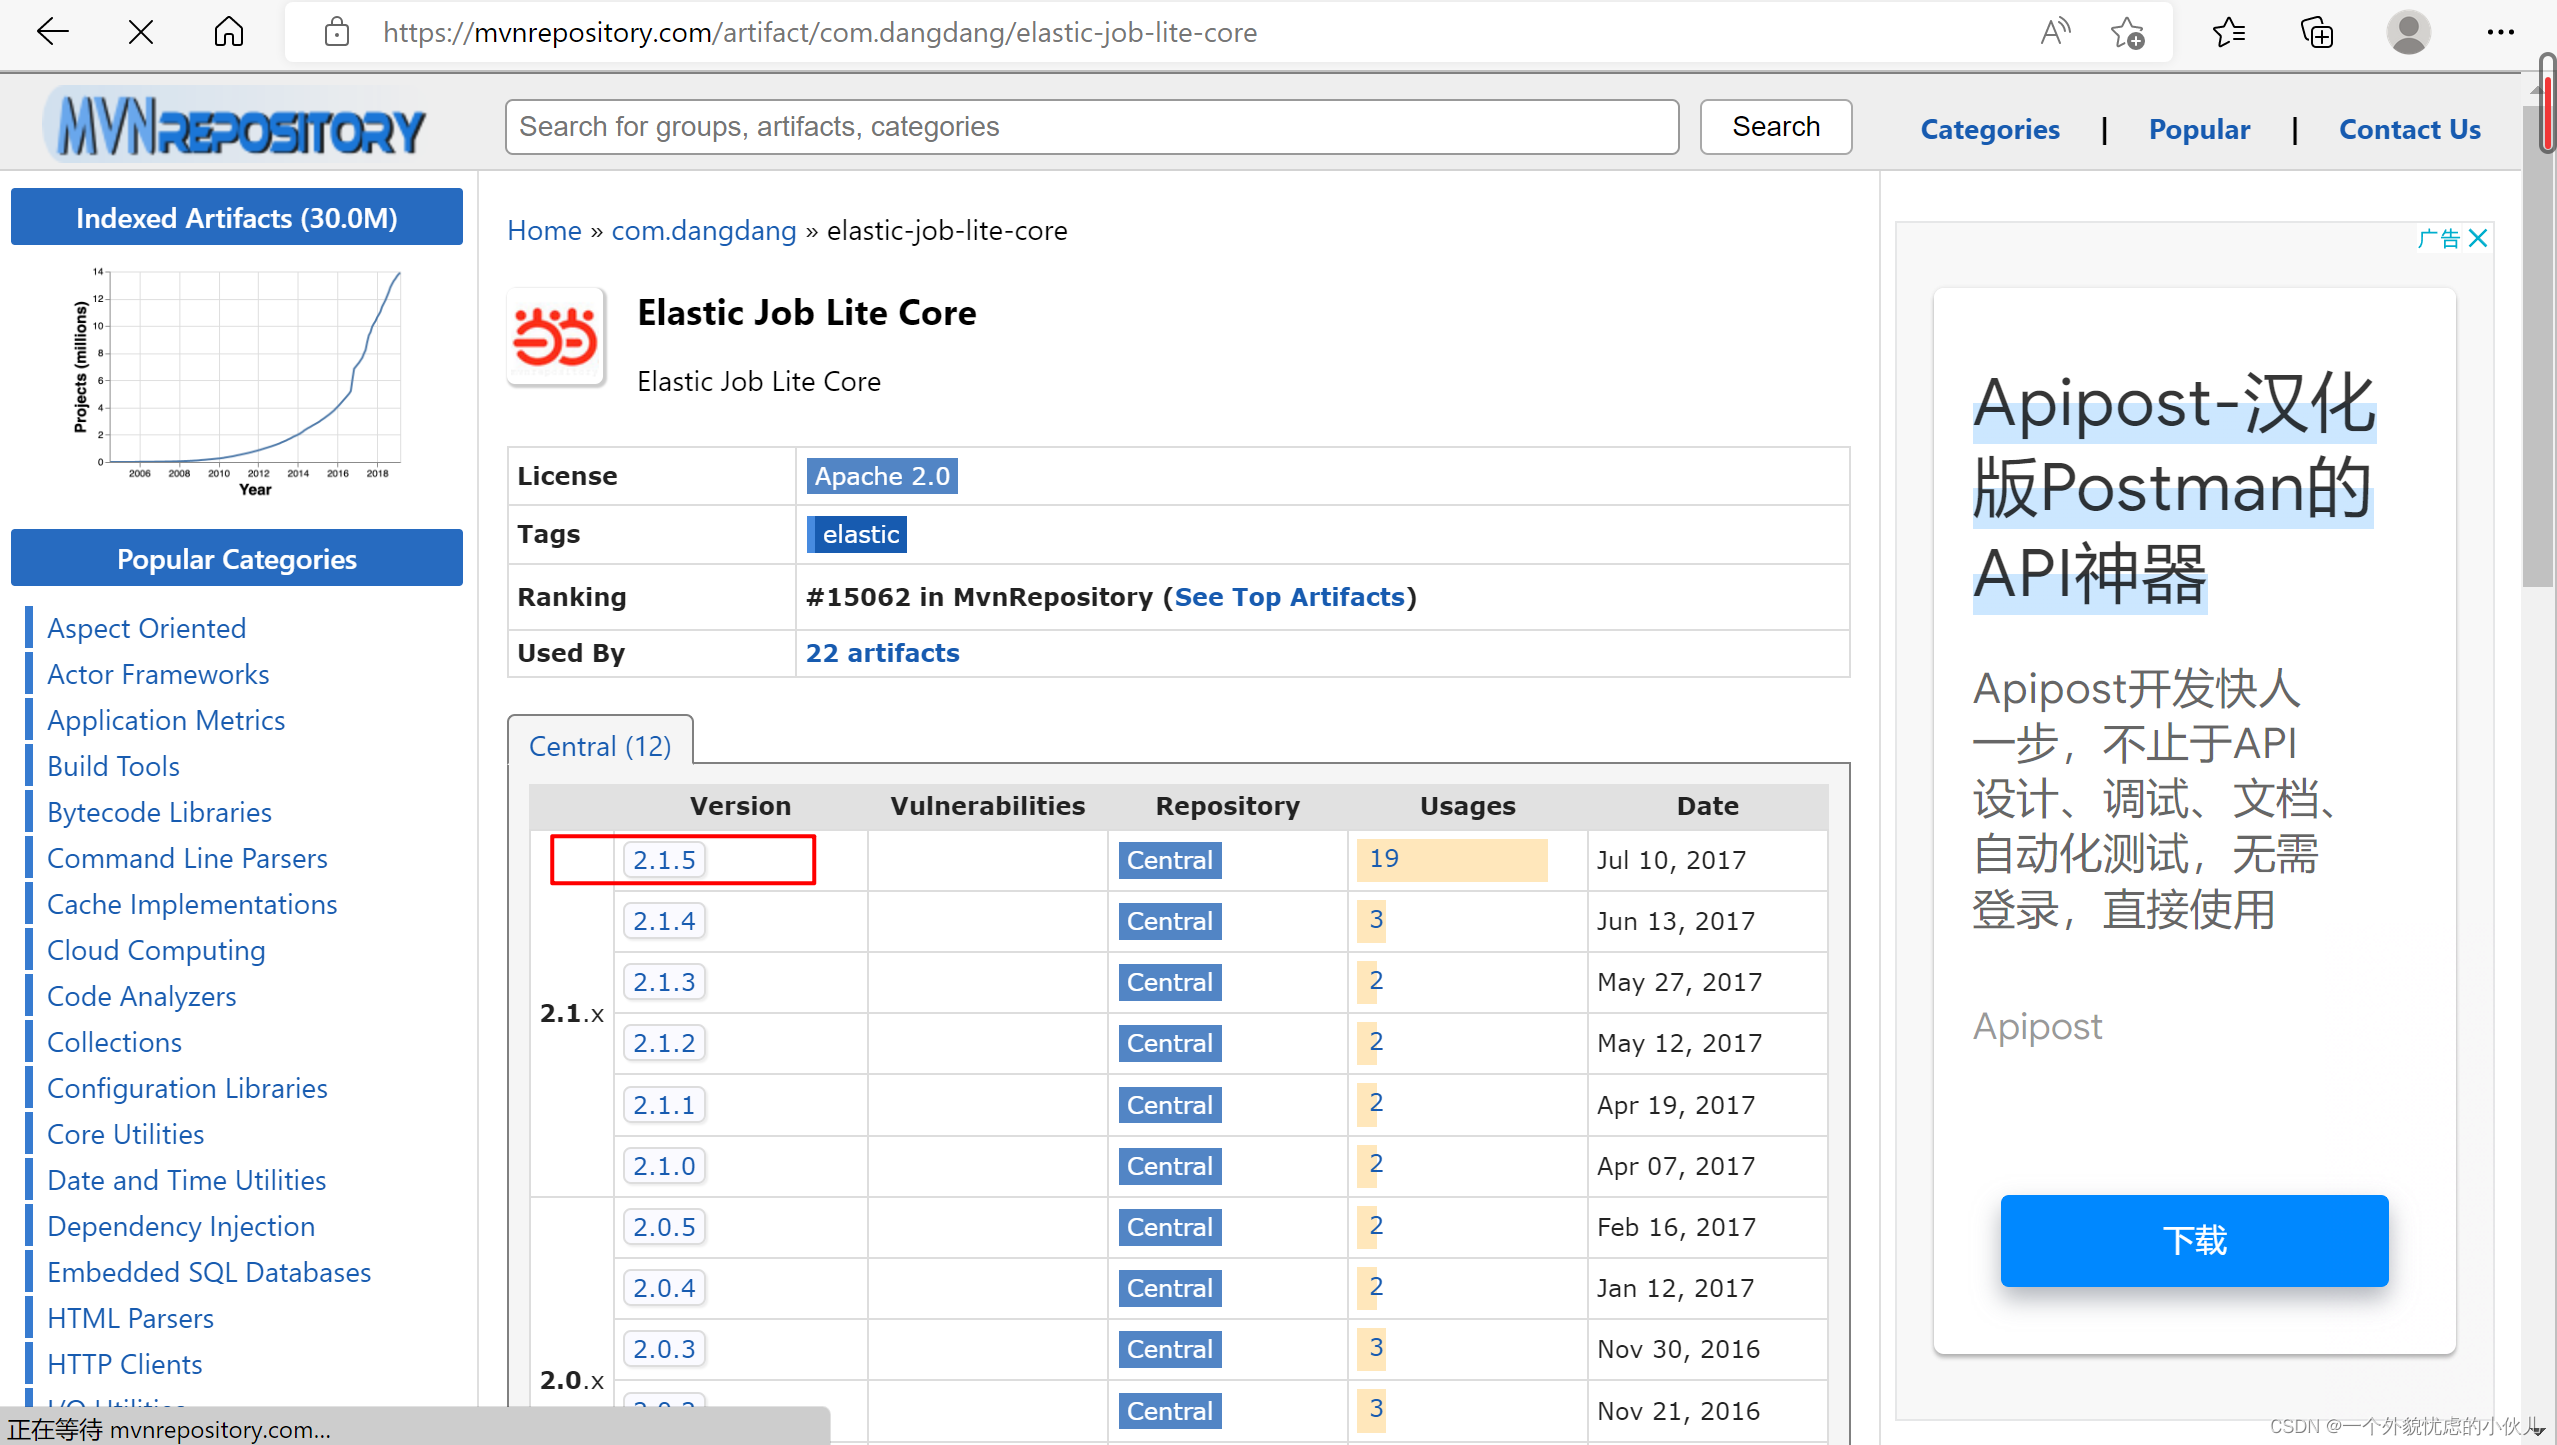The width and height of the screenshot is (2557, 1445).
Task: Open the Cache Implementations category
Action: [192, 904]
